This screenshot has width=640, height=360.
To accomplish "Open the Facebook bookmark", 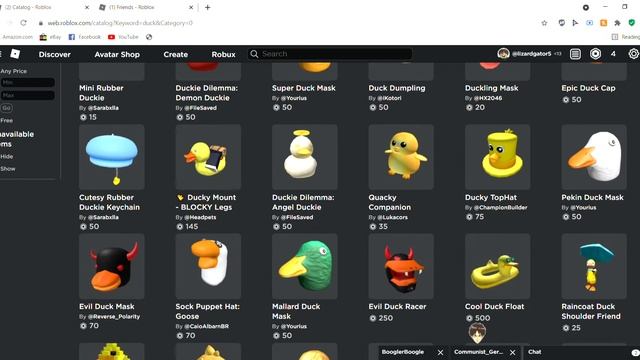I will 84,37.
